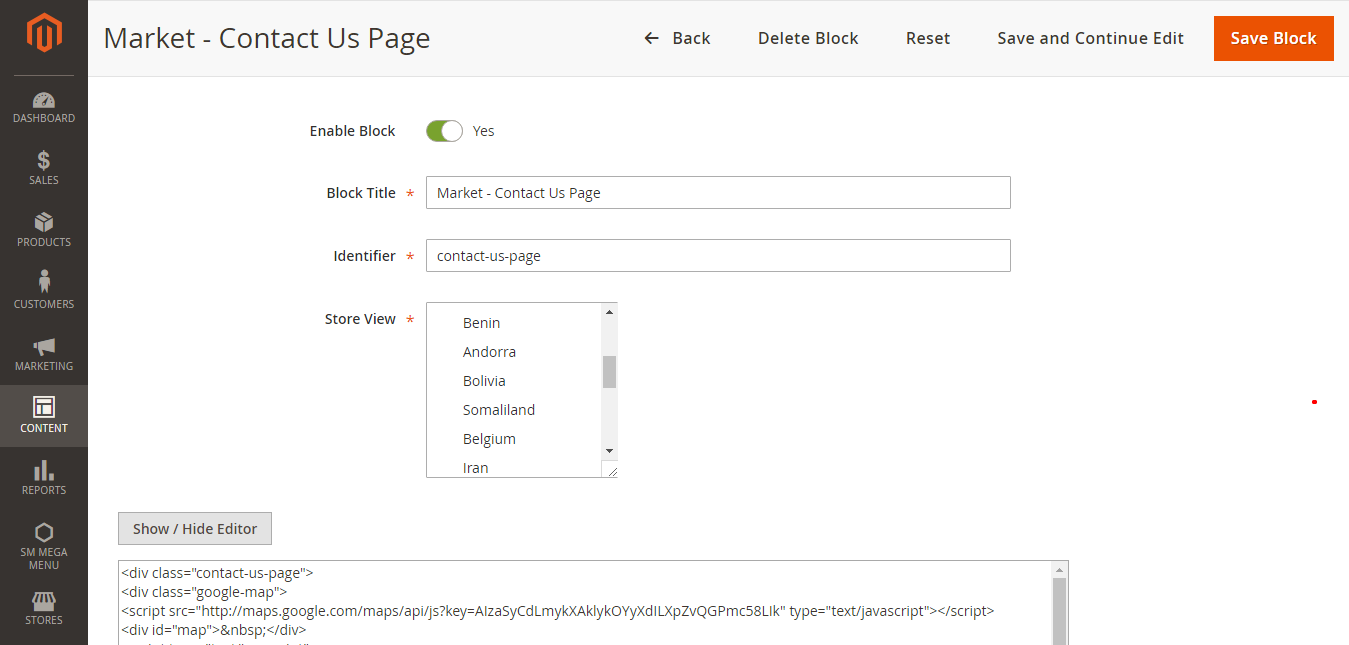
Task: Toggle the Enable Block switch
Action: 444,131
